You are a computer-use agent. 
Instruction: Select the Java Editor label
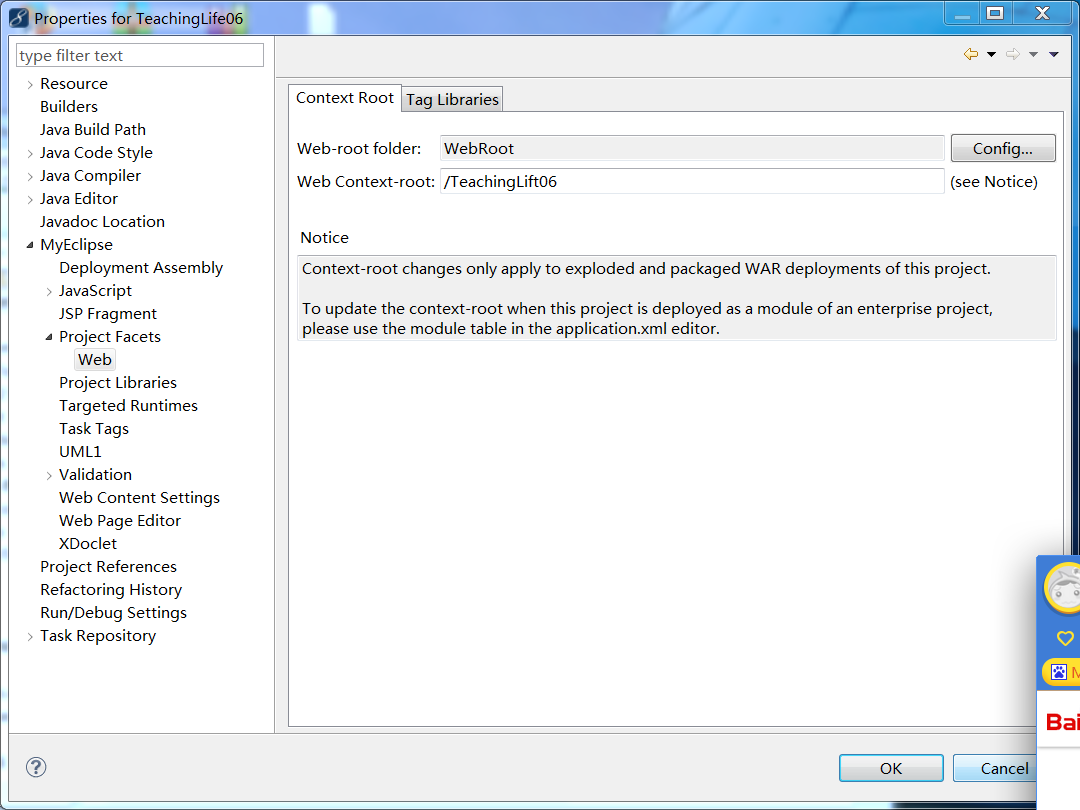79,199
